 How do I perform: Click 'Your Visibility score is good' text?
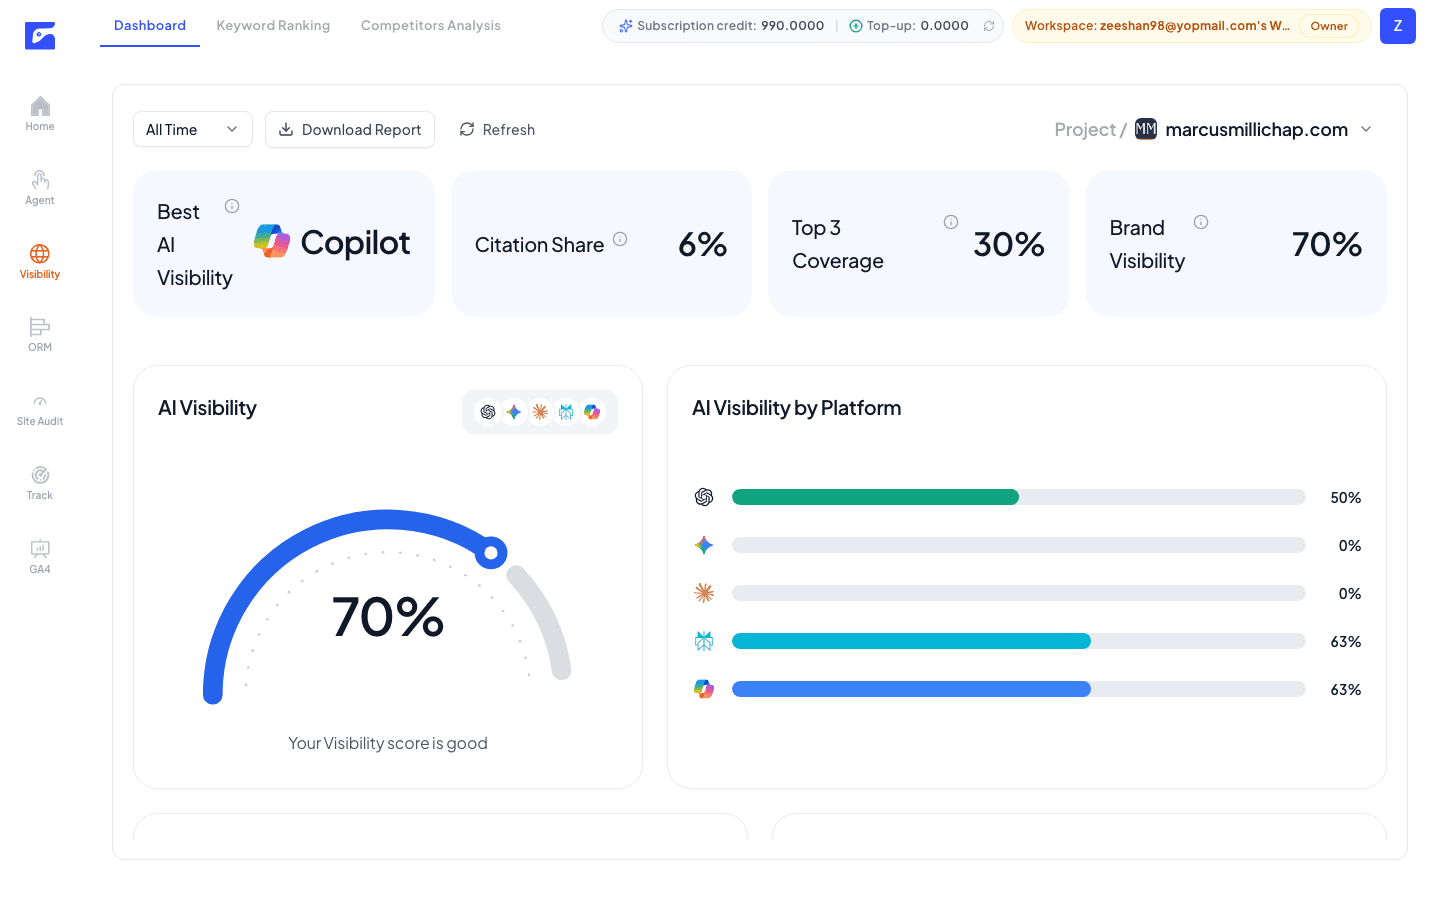[x=388, y=743]
